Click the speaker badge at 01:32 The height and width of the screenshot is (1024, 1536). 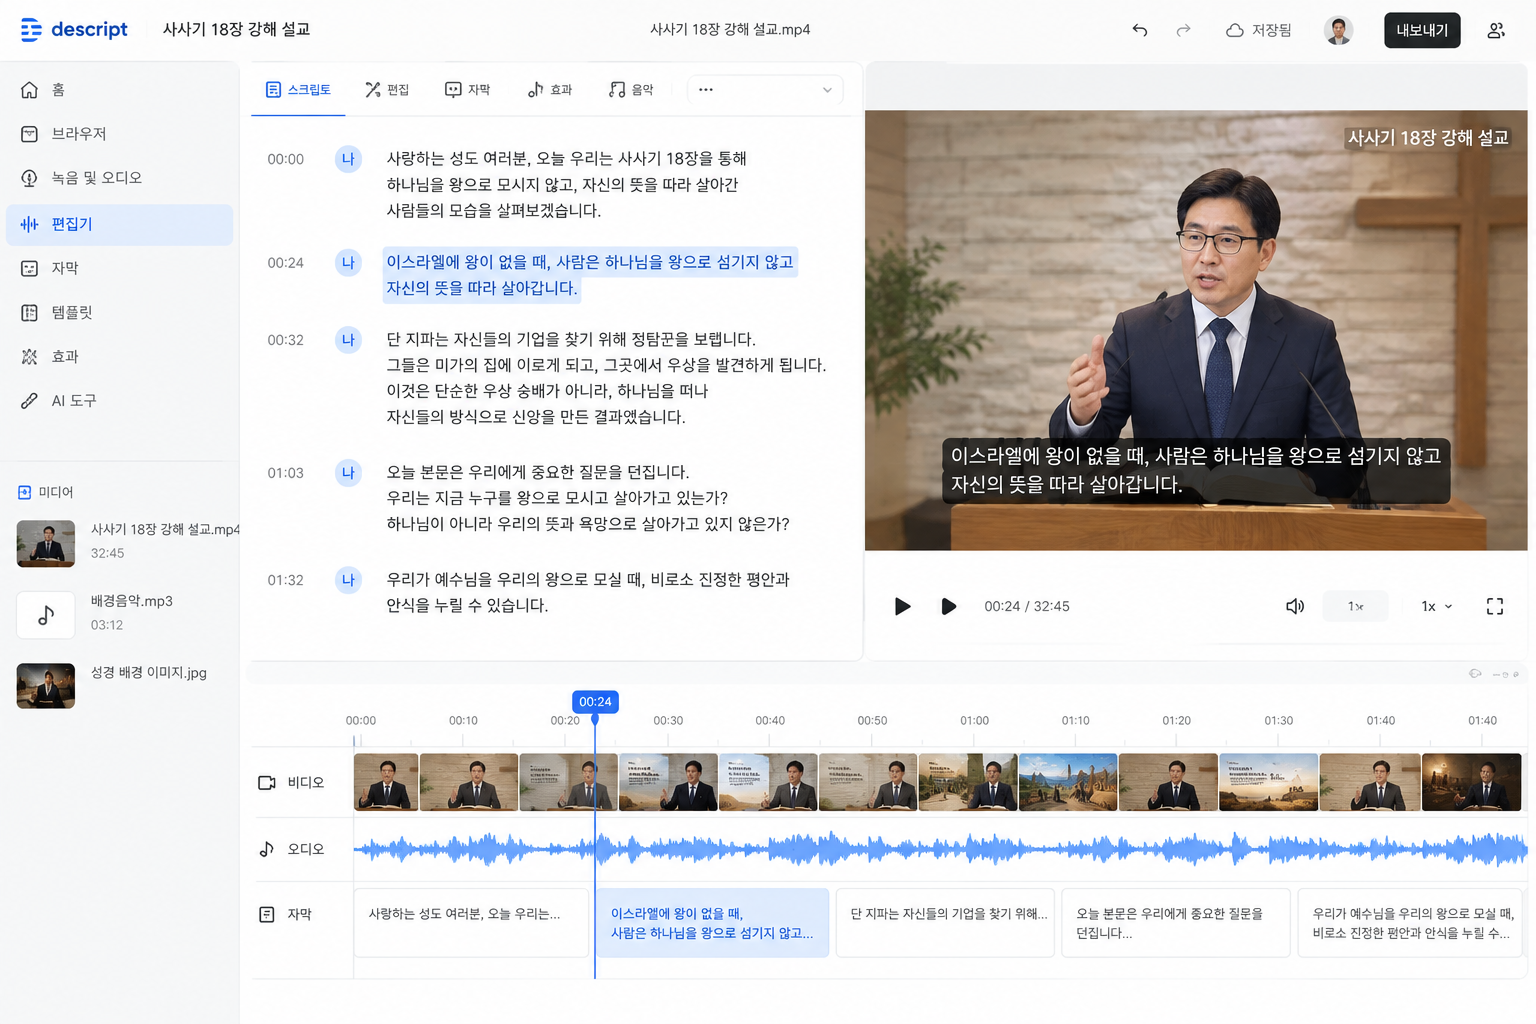(348, 580)
